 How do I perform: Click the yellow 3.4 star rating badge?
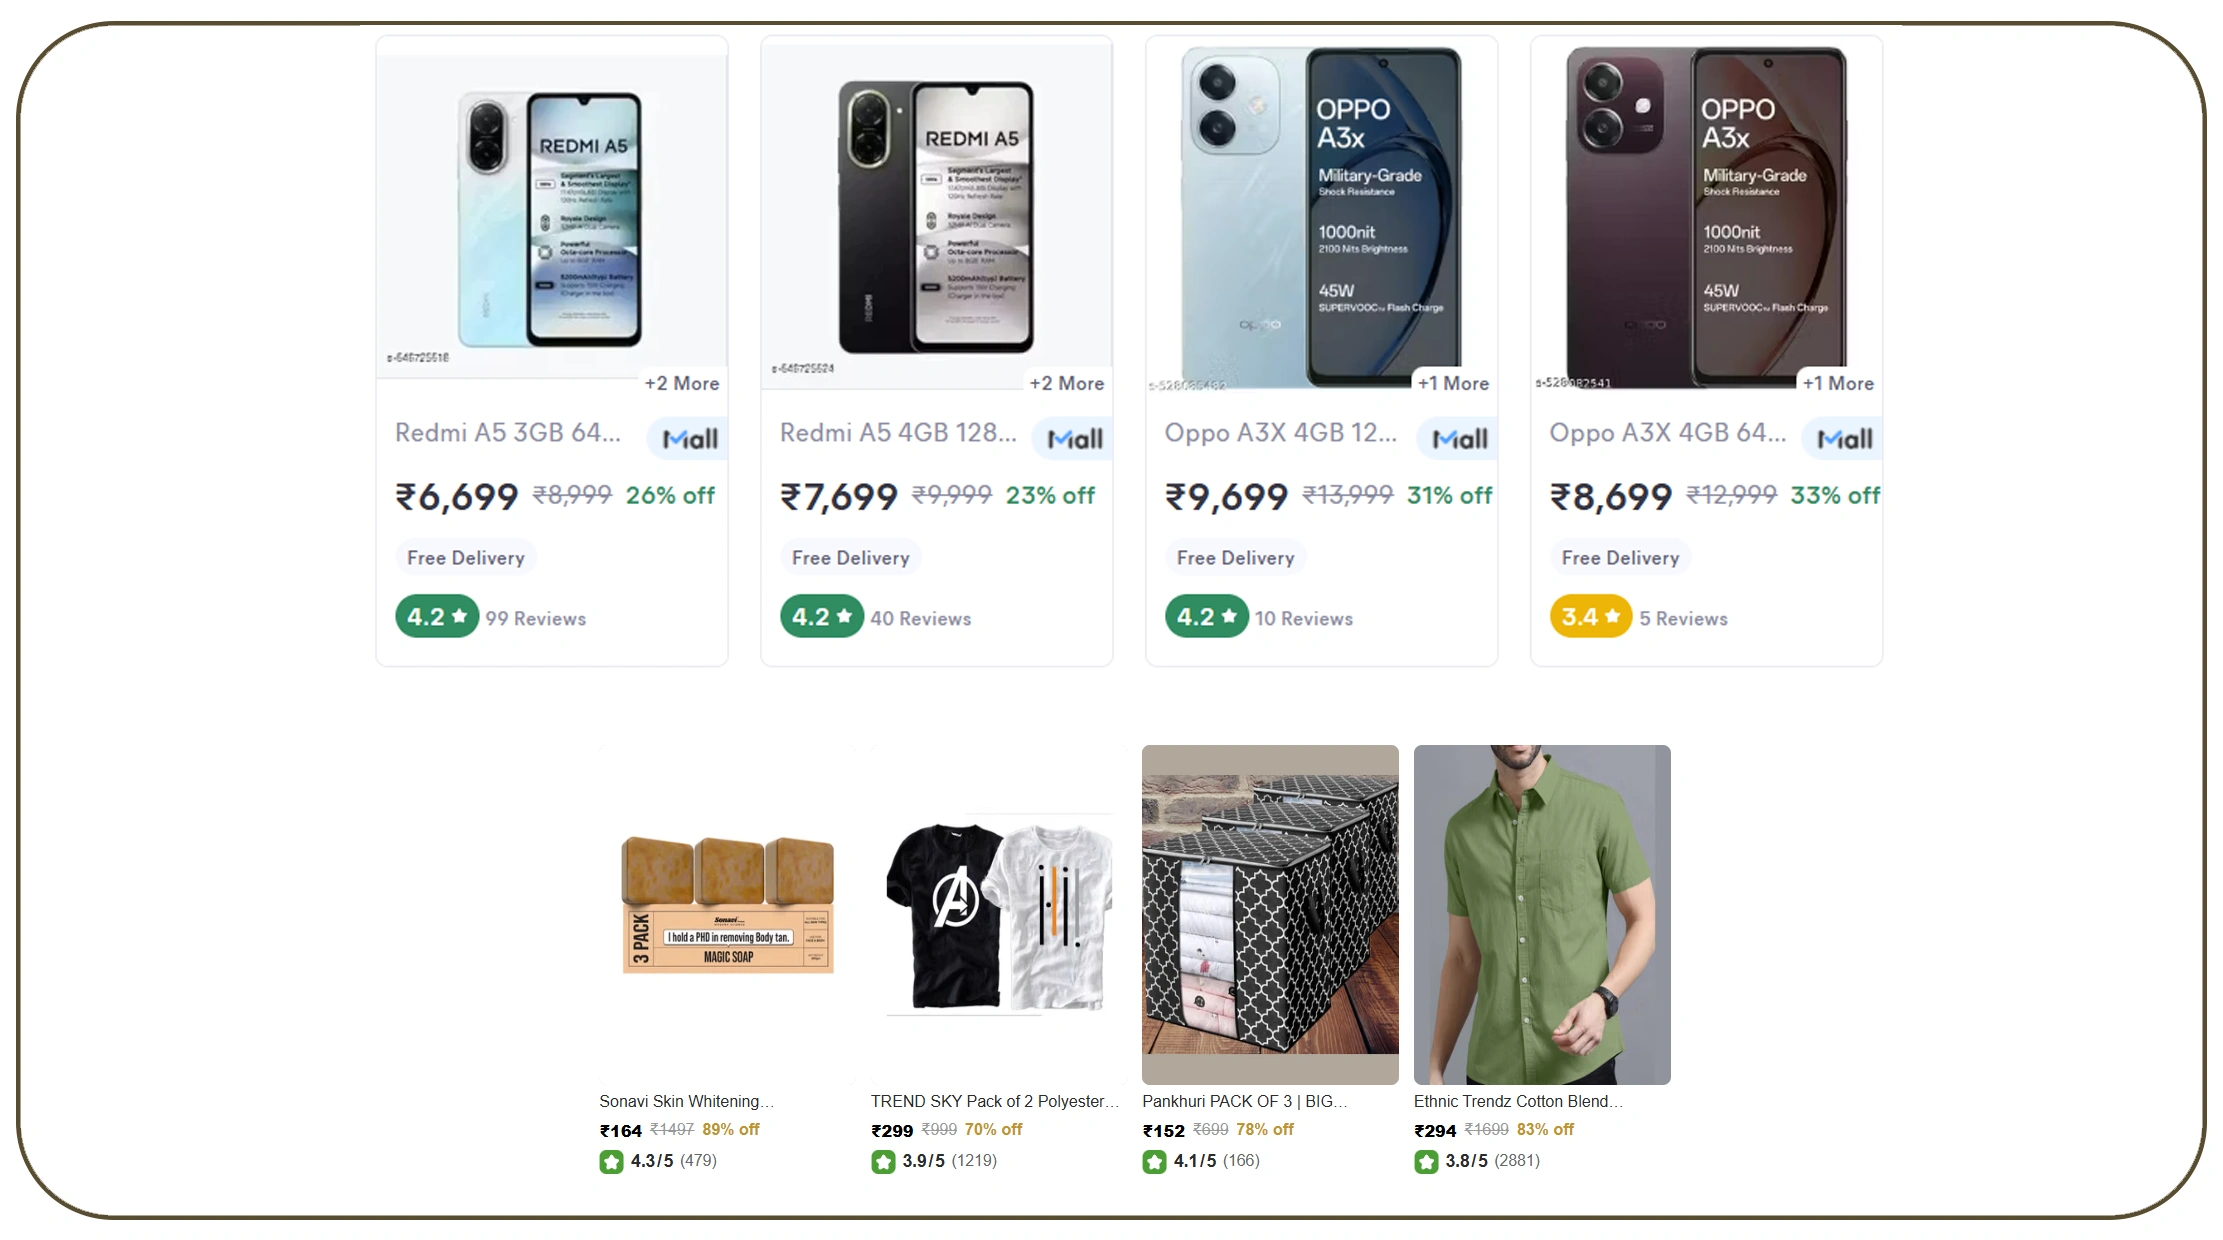click(x=1590, y=617)
